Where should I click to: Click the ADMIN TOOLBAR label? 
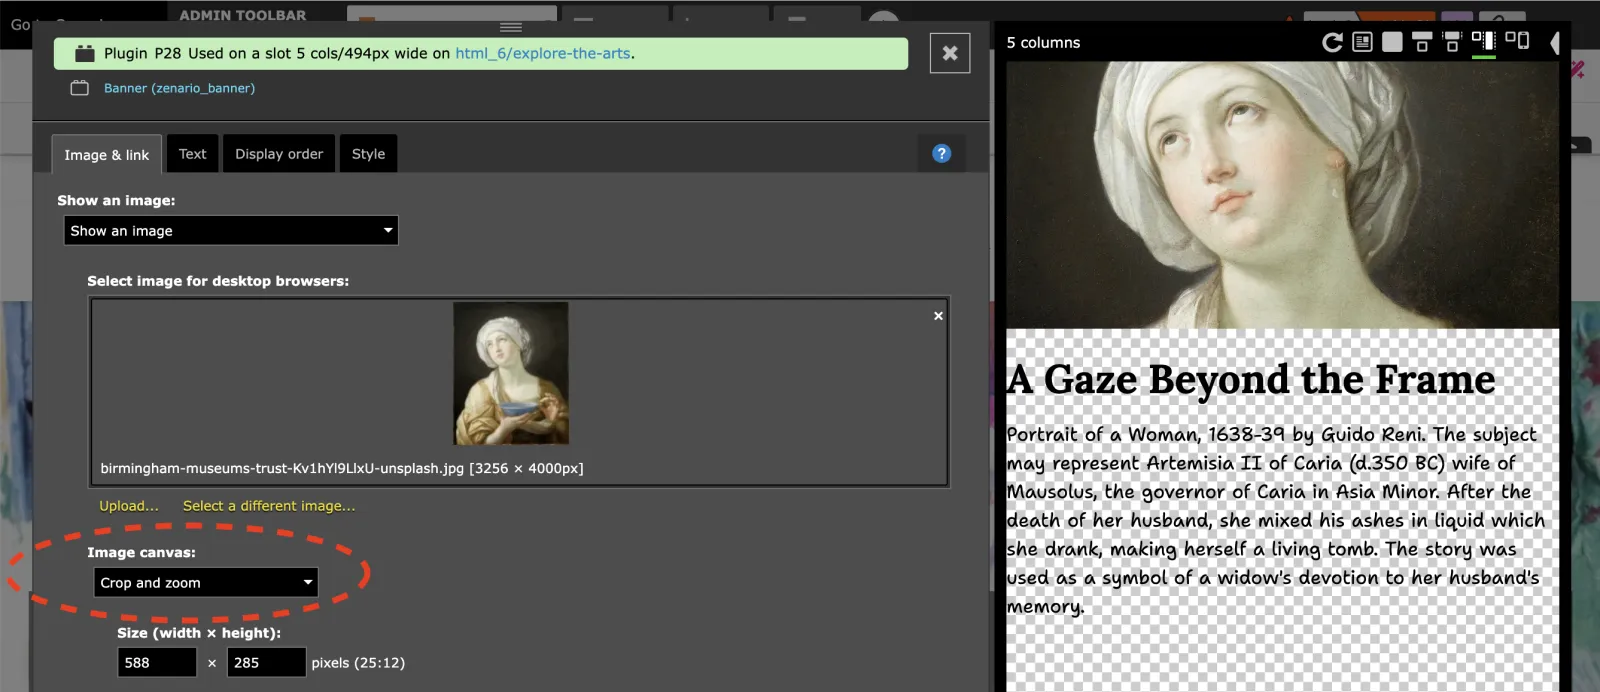(243, 15)
